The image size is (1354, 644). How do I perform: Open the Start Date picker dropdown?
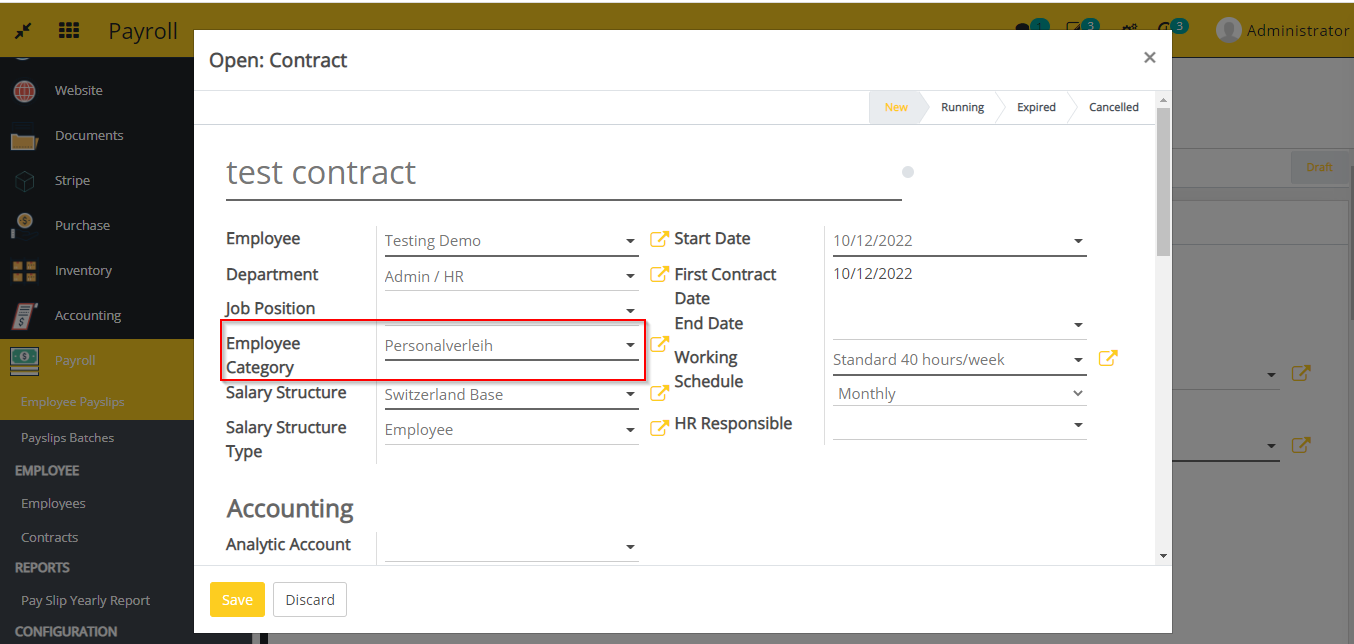click(1078, 241)
